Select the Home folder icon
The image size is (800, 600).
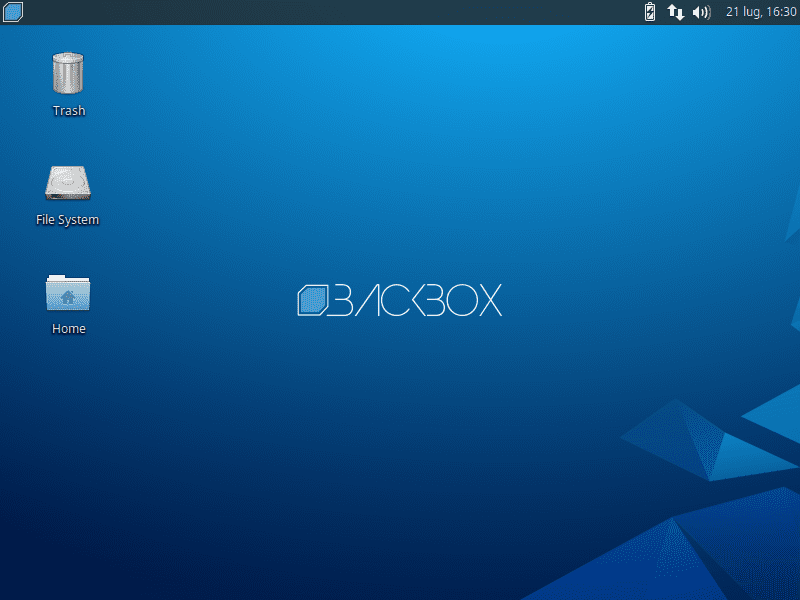(68, 293)
